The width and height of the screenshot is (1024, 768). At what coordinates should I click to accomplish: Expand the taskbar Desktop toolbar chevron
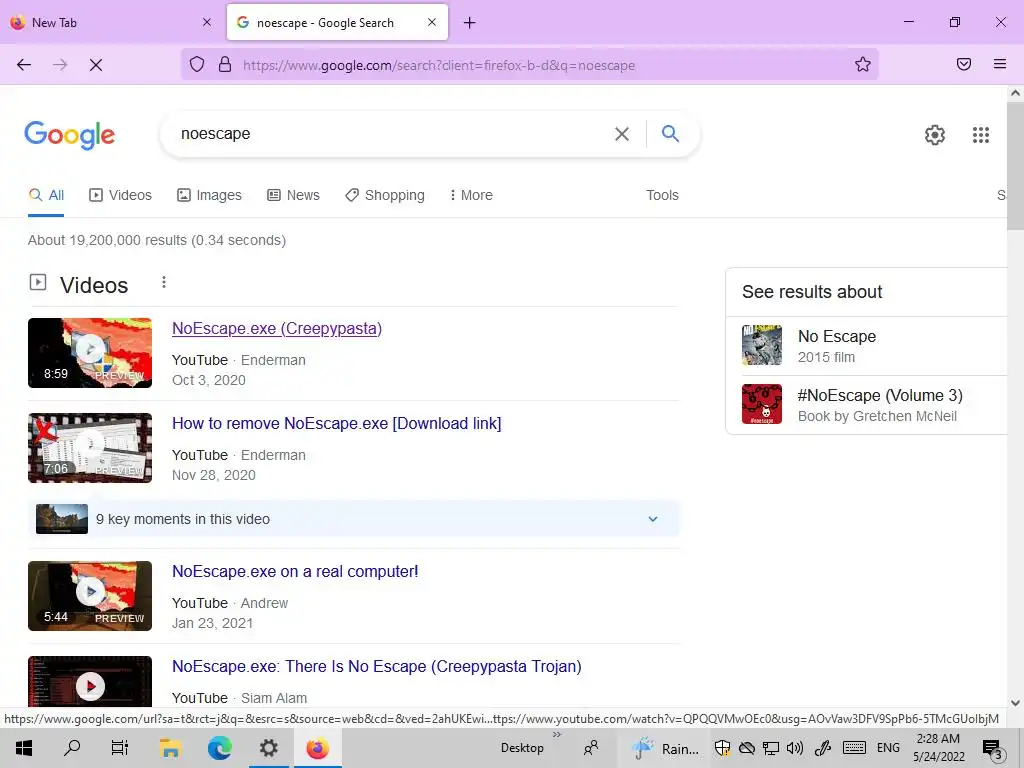click(x=557, y=735)
